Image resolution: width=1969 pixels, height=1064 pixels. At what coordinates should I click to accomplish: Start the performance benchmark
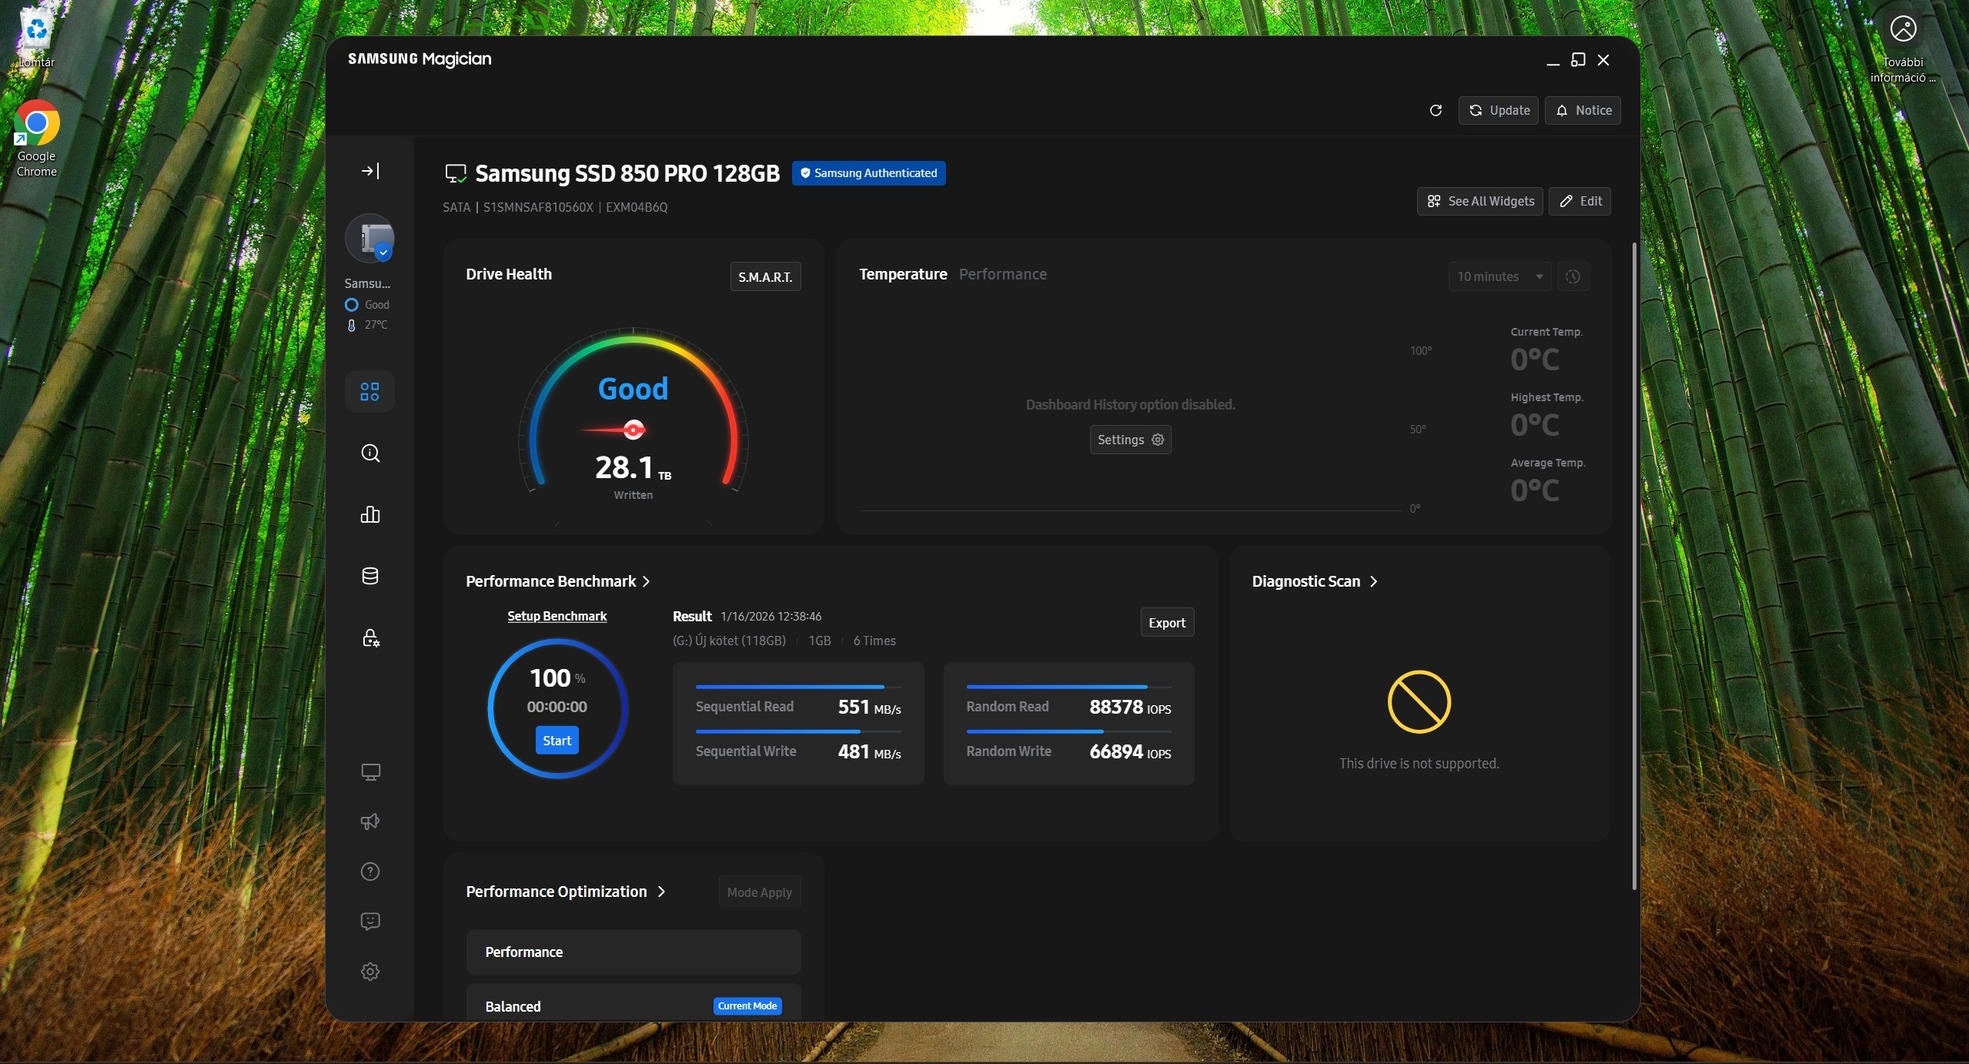coord(557,741)
